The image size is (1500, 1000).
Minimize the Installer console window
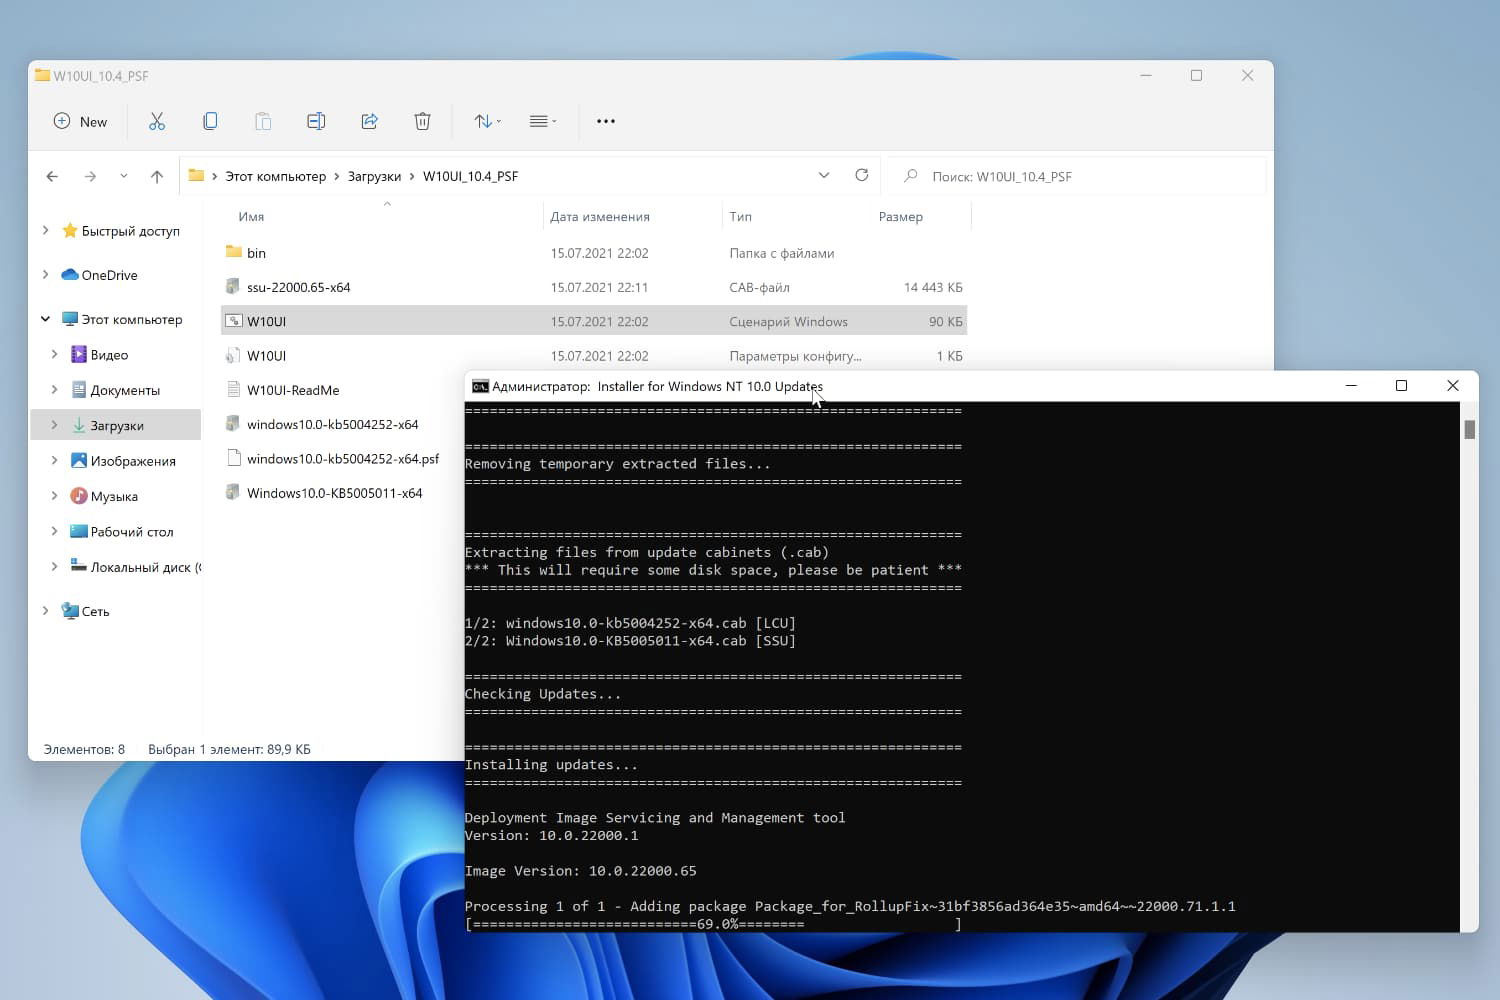[x=1351, y=385]
